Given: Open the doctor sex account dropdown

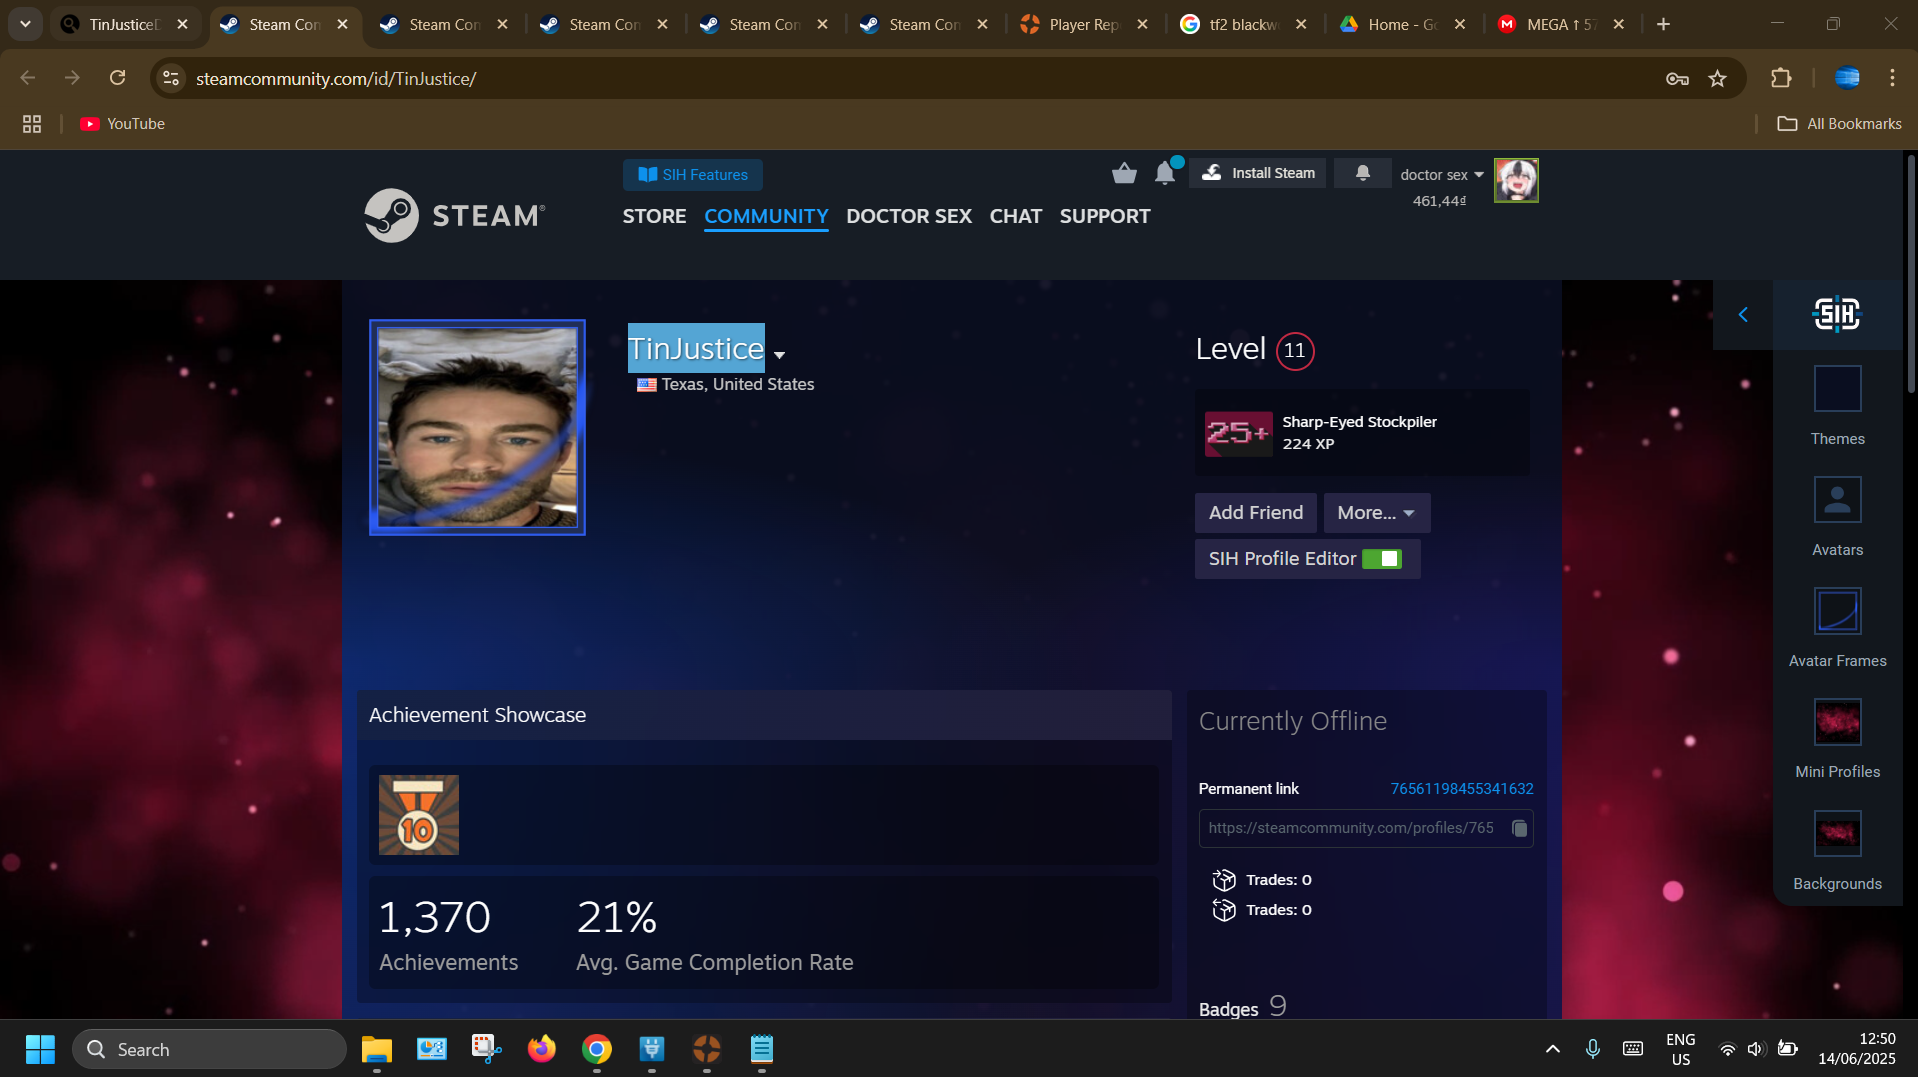Looking at the screenshot, I should [1441, 174].
